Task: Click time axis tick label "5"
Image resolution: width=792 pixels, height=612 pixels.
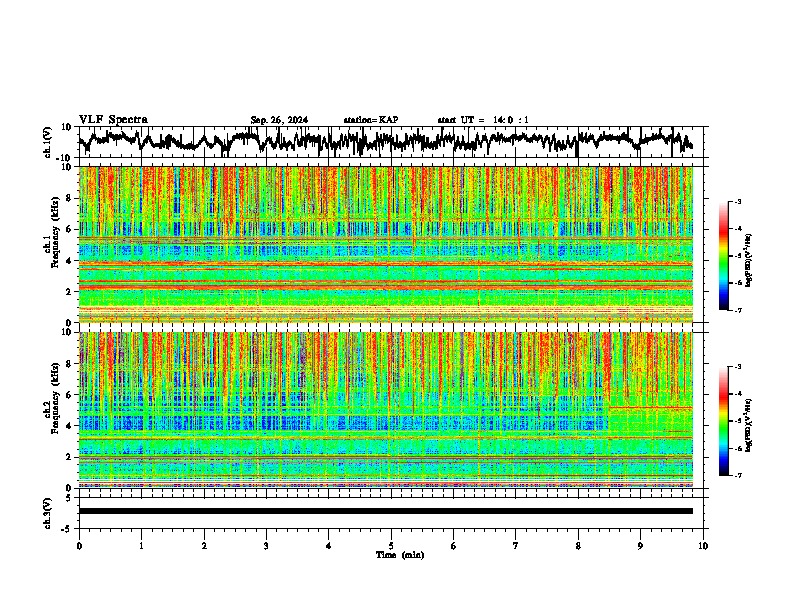Action: point(391,546)
